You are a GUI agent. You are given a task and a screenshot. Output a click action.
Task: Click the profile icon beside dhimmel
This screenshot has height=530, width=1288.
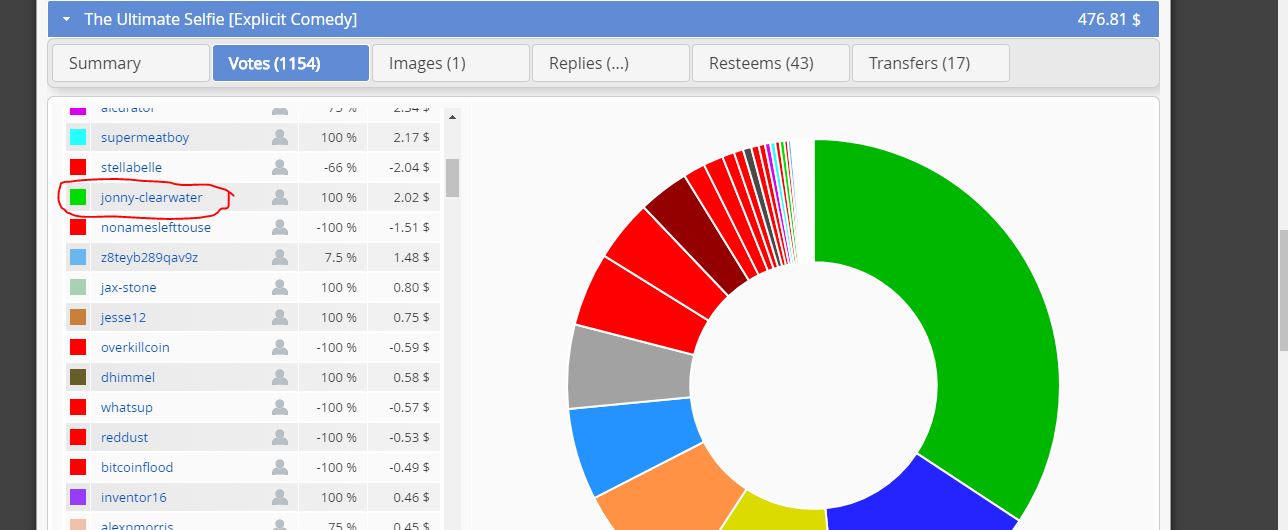point(280,377)
